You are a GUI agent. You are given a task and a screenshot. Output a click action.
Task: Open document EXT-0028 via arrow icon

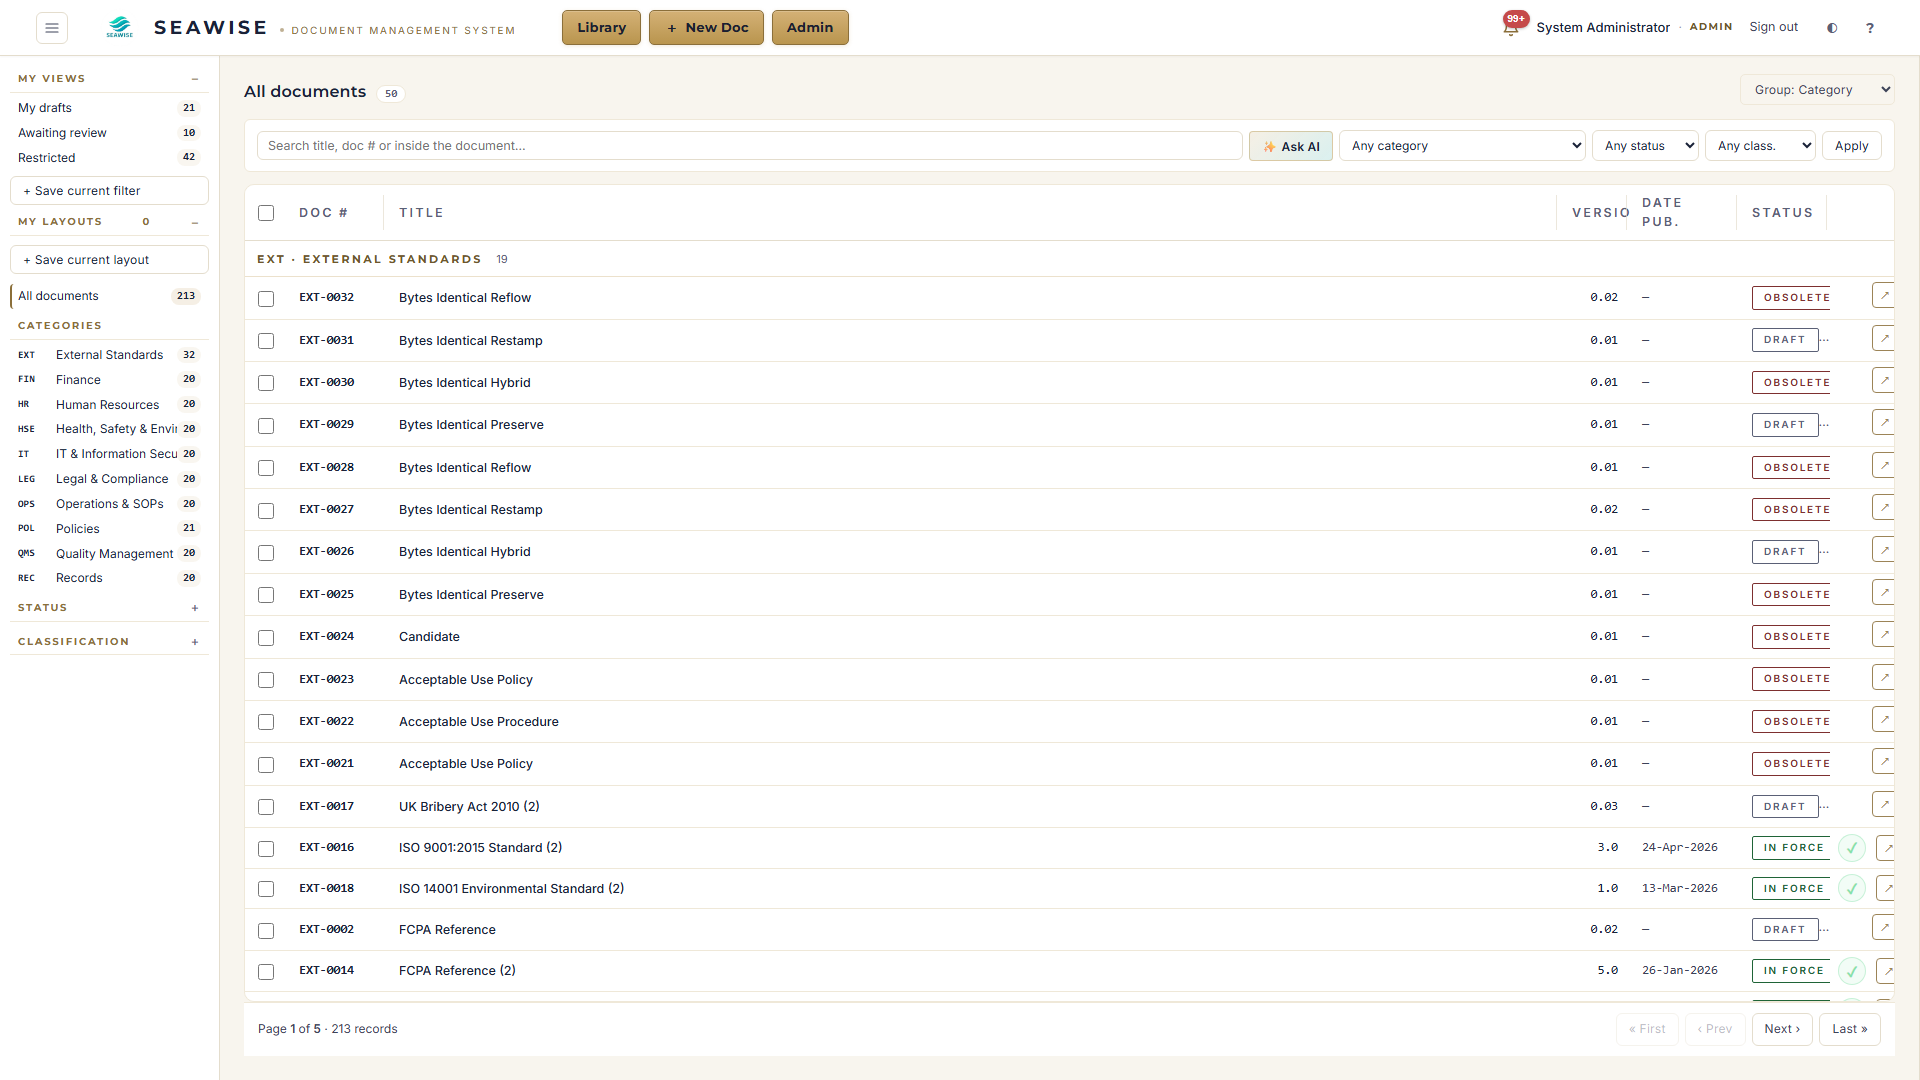(x=1884, y=466)
